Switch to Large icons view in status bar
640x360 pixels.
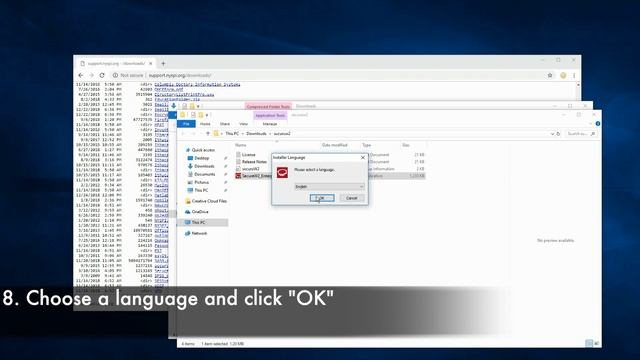click(596, 343)
